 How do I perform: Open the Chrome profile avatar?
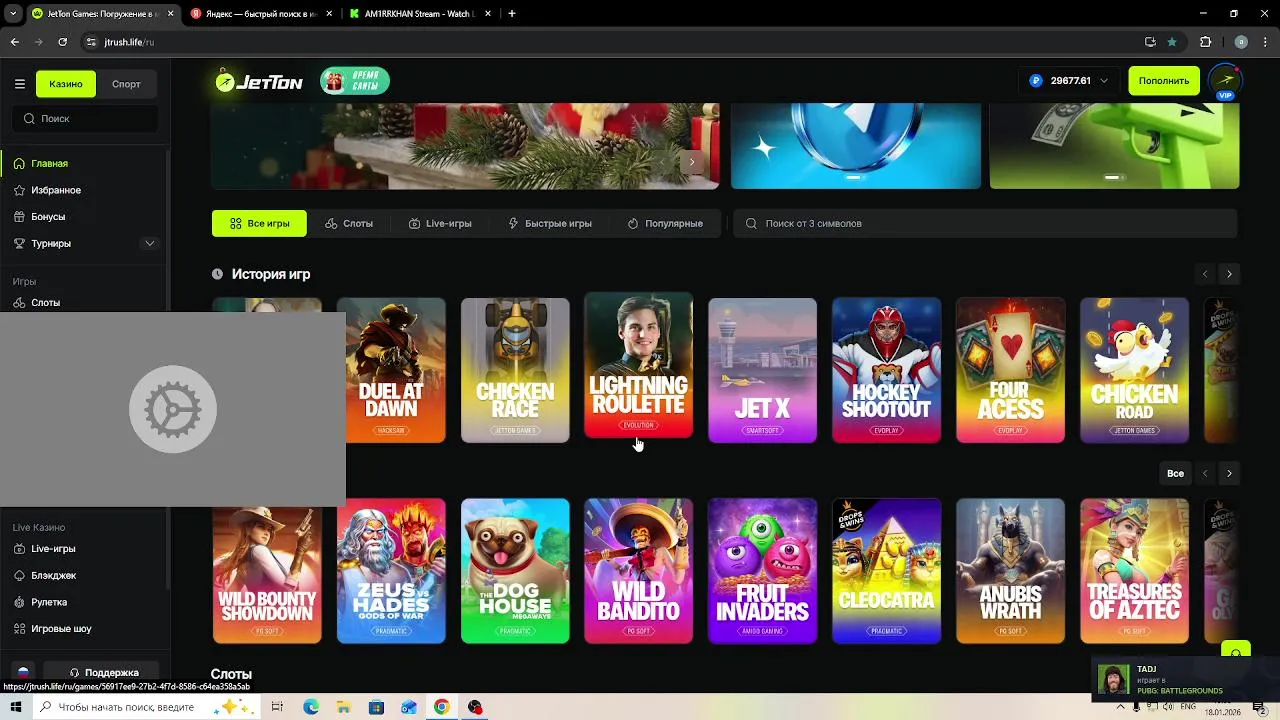click(x=1241, y=42)
